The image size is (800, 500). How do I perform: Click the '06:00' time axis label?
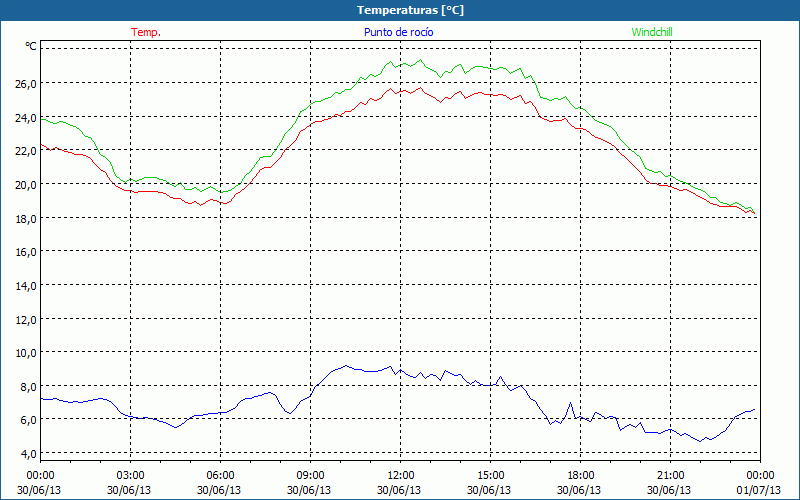[220, 476]
